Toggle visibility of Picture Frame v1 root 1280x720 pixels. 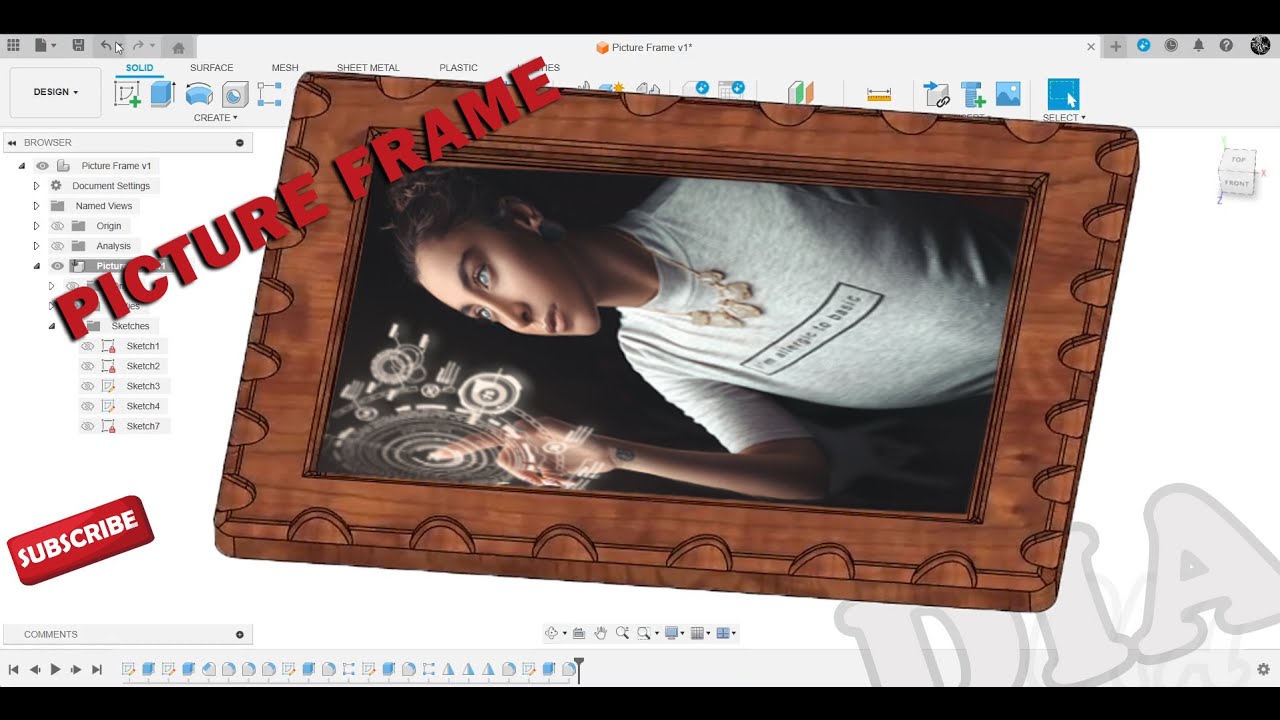(42, 166)
